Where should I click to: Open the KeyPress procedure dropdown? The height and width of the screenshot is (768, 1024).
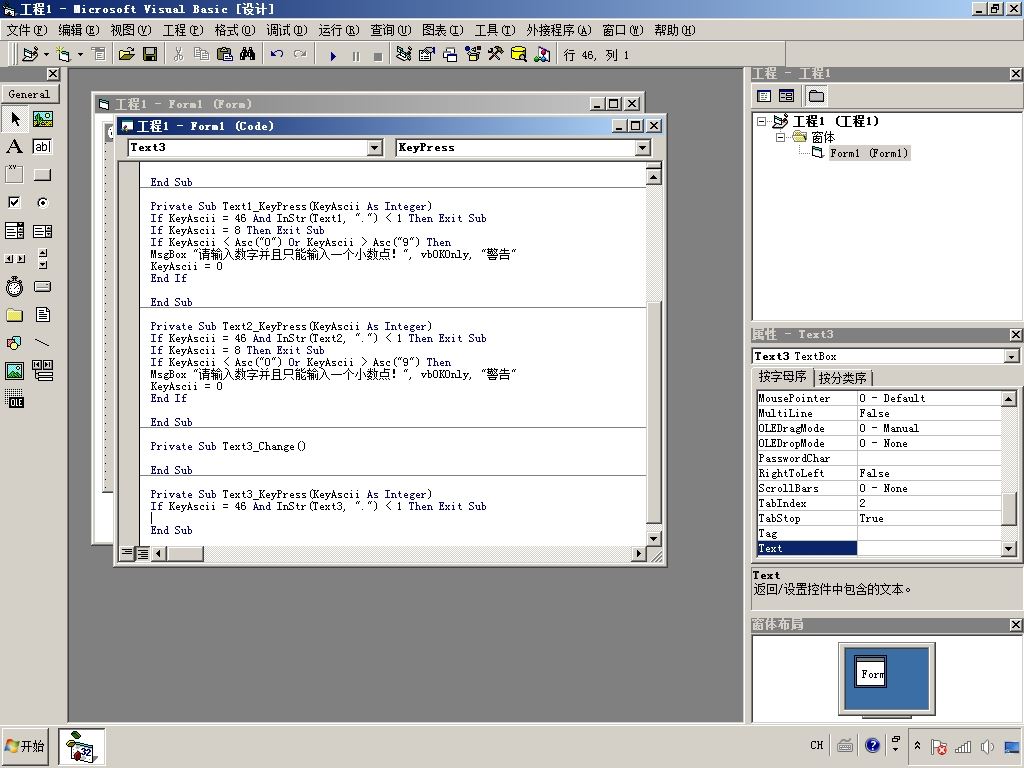[x=643, y=148]
